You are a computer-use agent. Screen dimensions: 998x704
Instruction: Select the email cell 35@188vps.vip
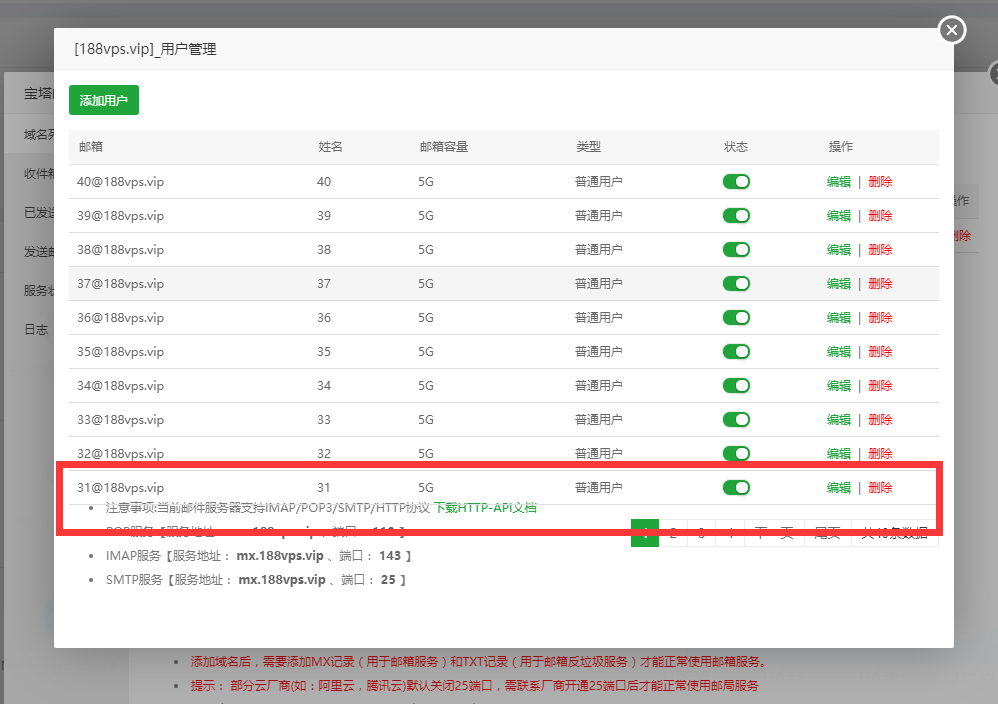[120, 351]
